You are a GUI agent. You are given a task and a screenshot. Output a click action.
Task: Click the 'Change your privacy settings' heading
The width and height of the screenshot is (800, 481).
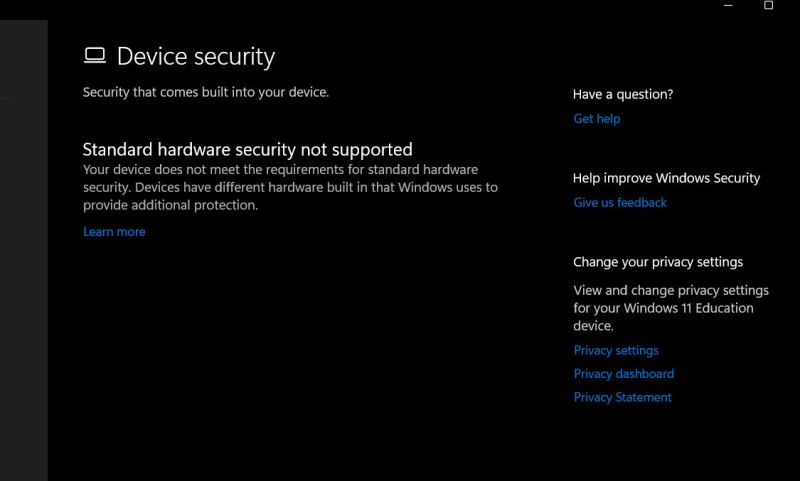pyautogui.click(x=658, y=262)
